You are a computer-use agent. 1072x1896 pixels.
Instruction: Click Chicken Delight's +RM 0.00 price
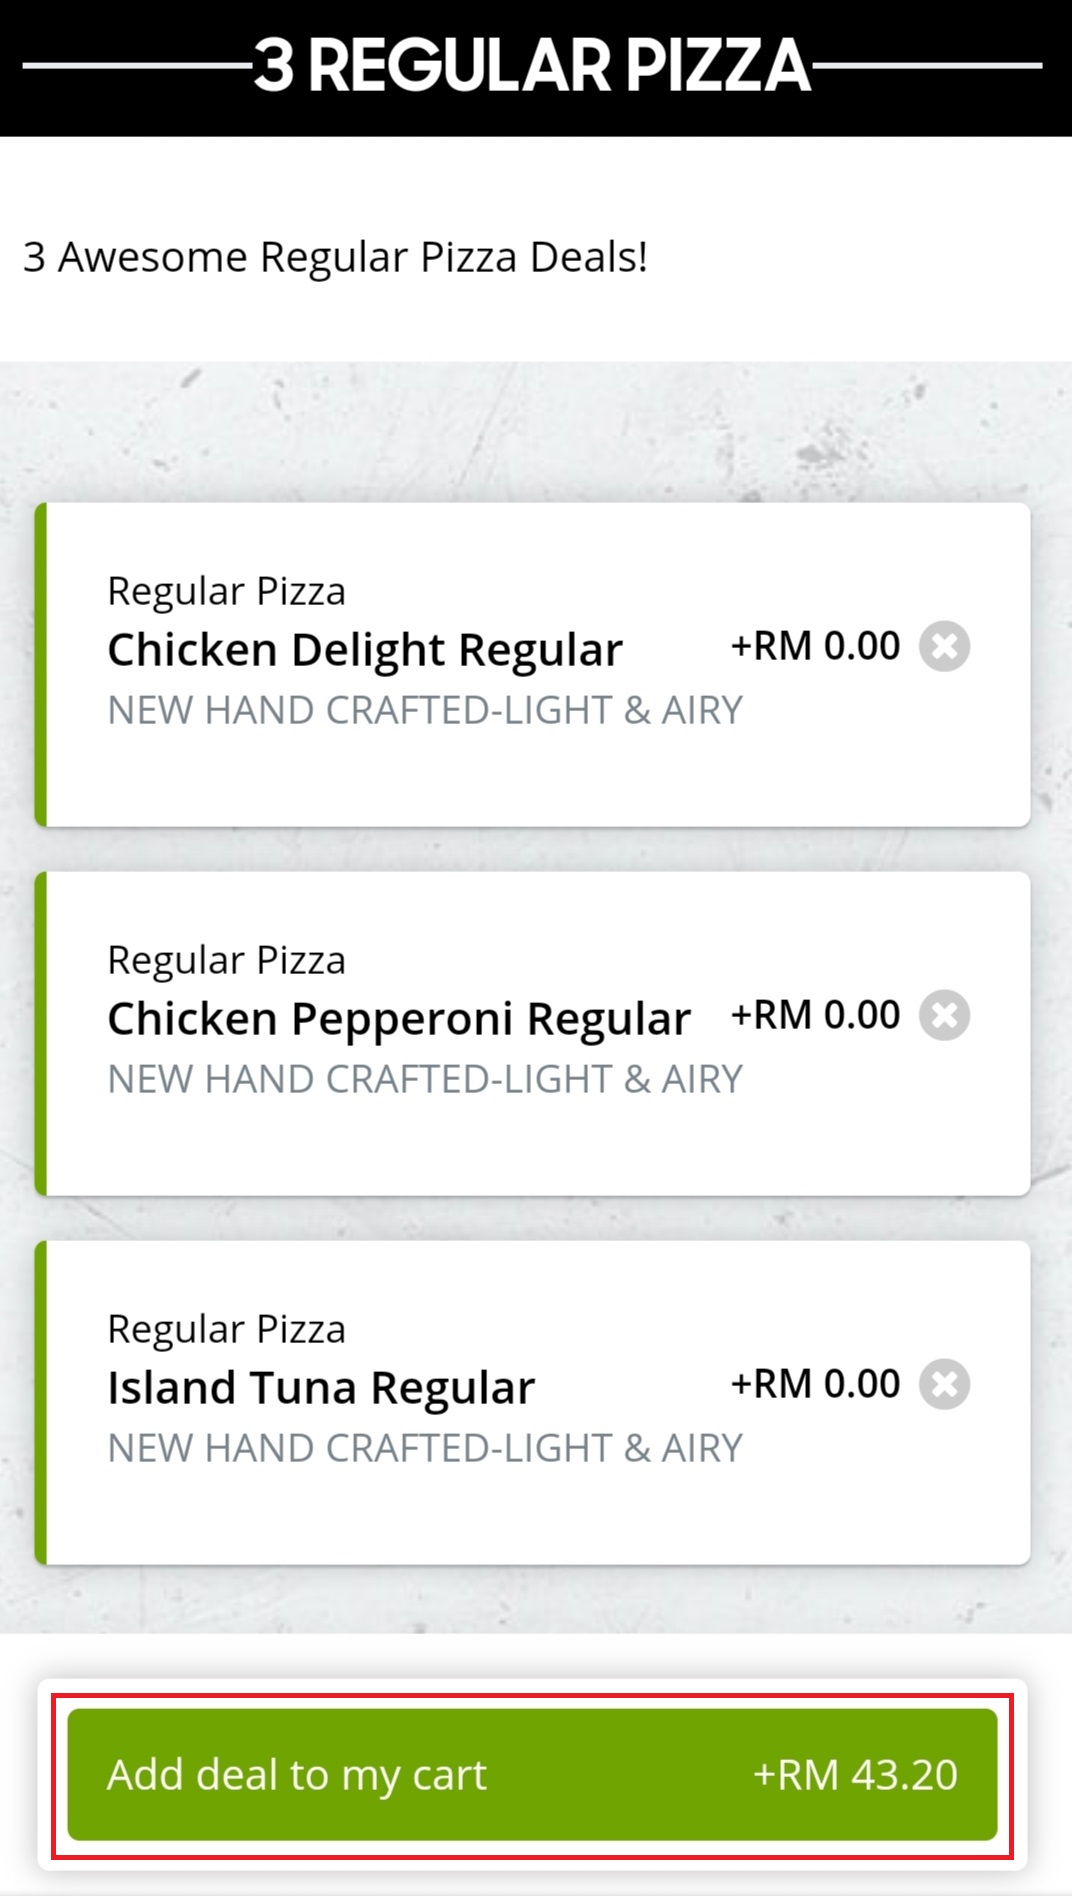(x=815, y=646)
